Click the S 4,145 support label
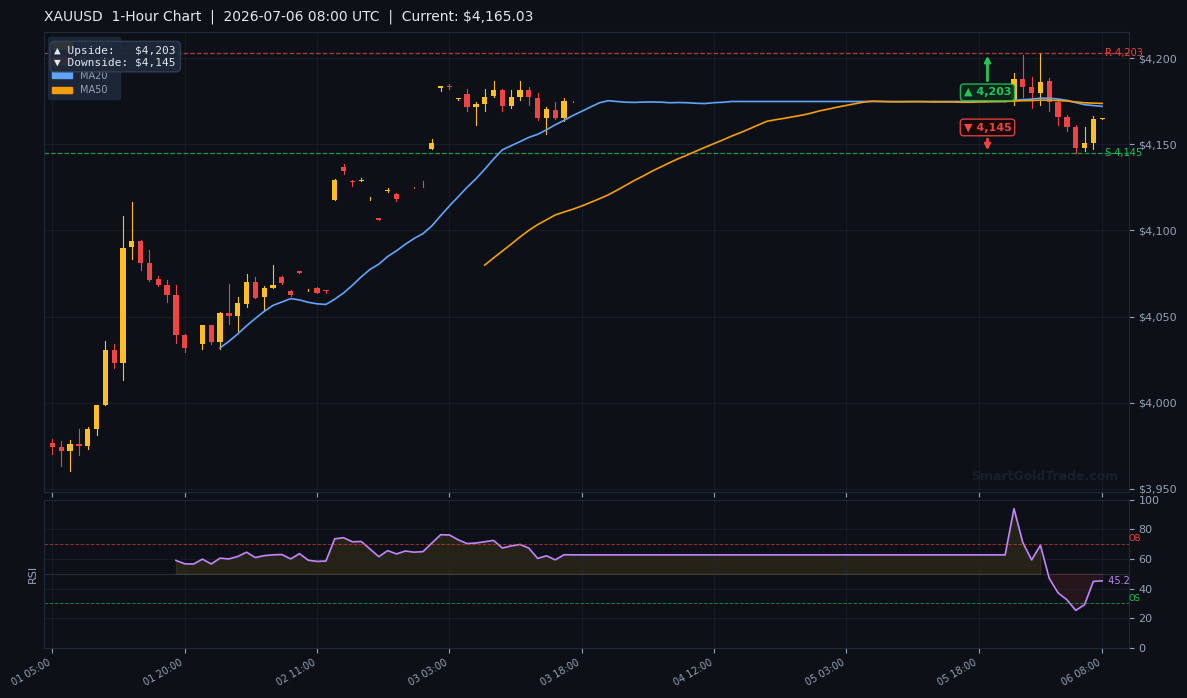1187x698 pixels. pos(1123,152)
